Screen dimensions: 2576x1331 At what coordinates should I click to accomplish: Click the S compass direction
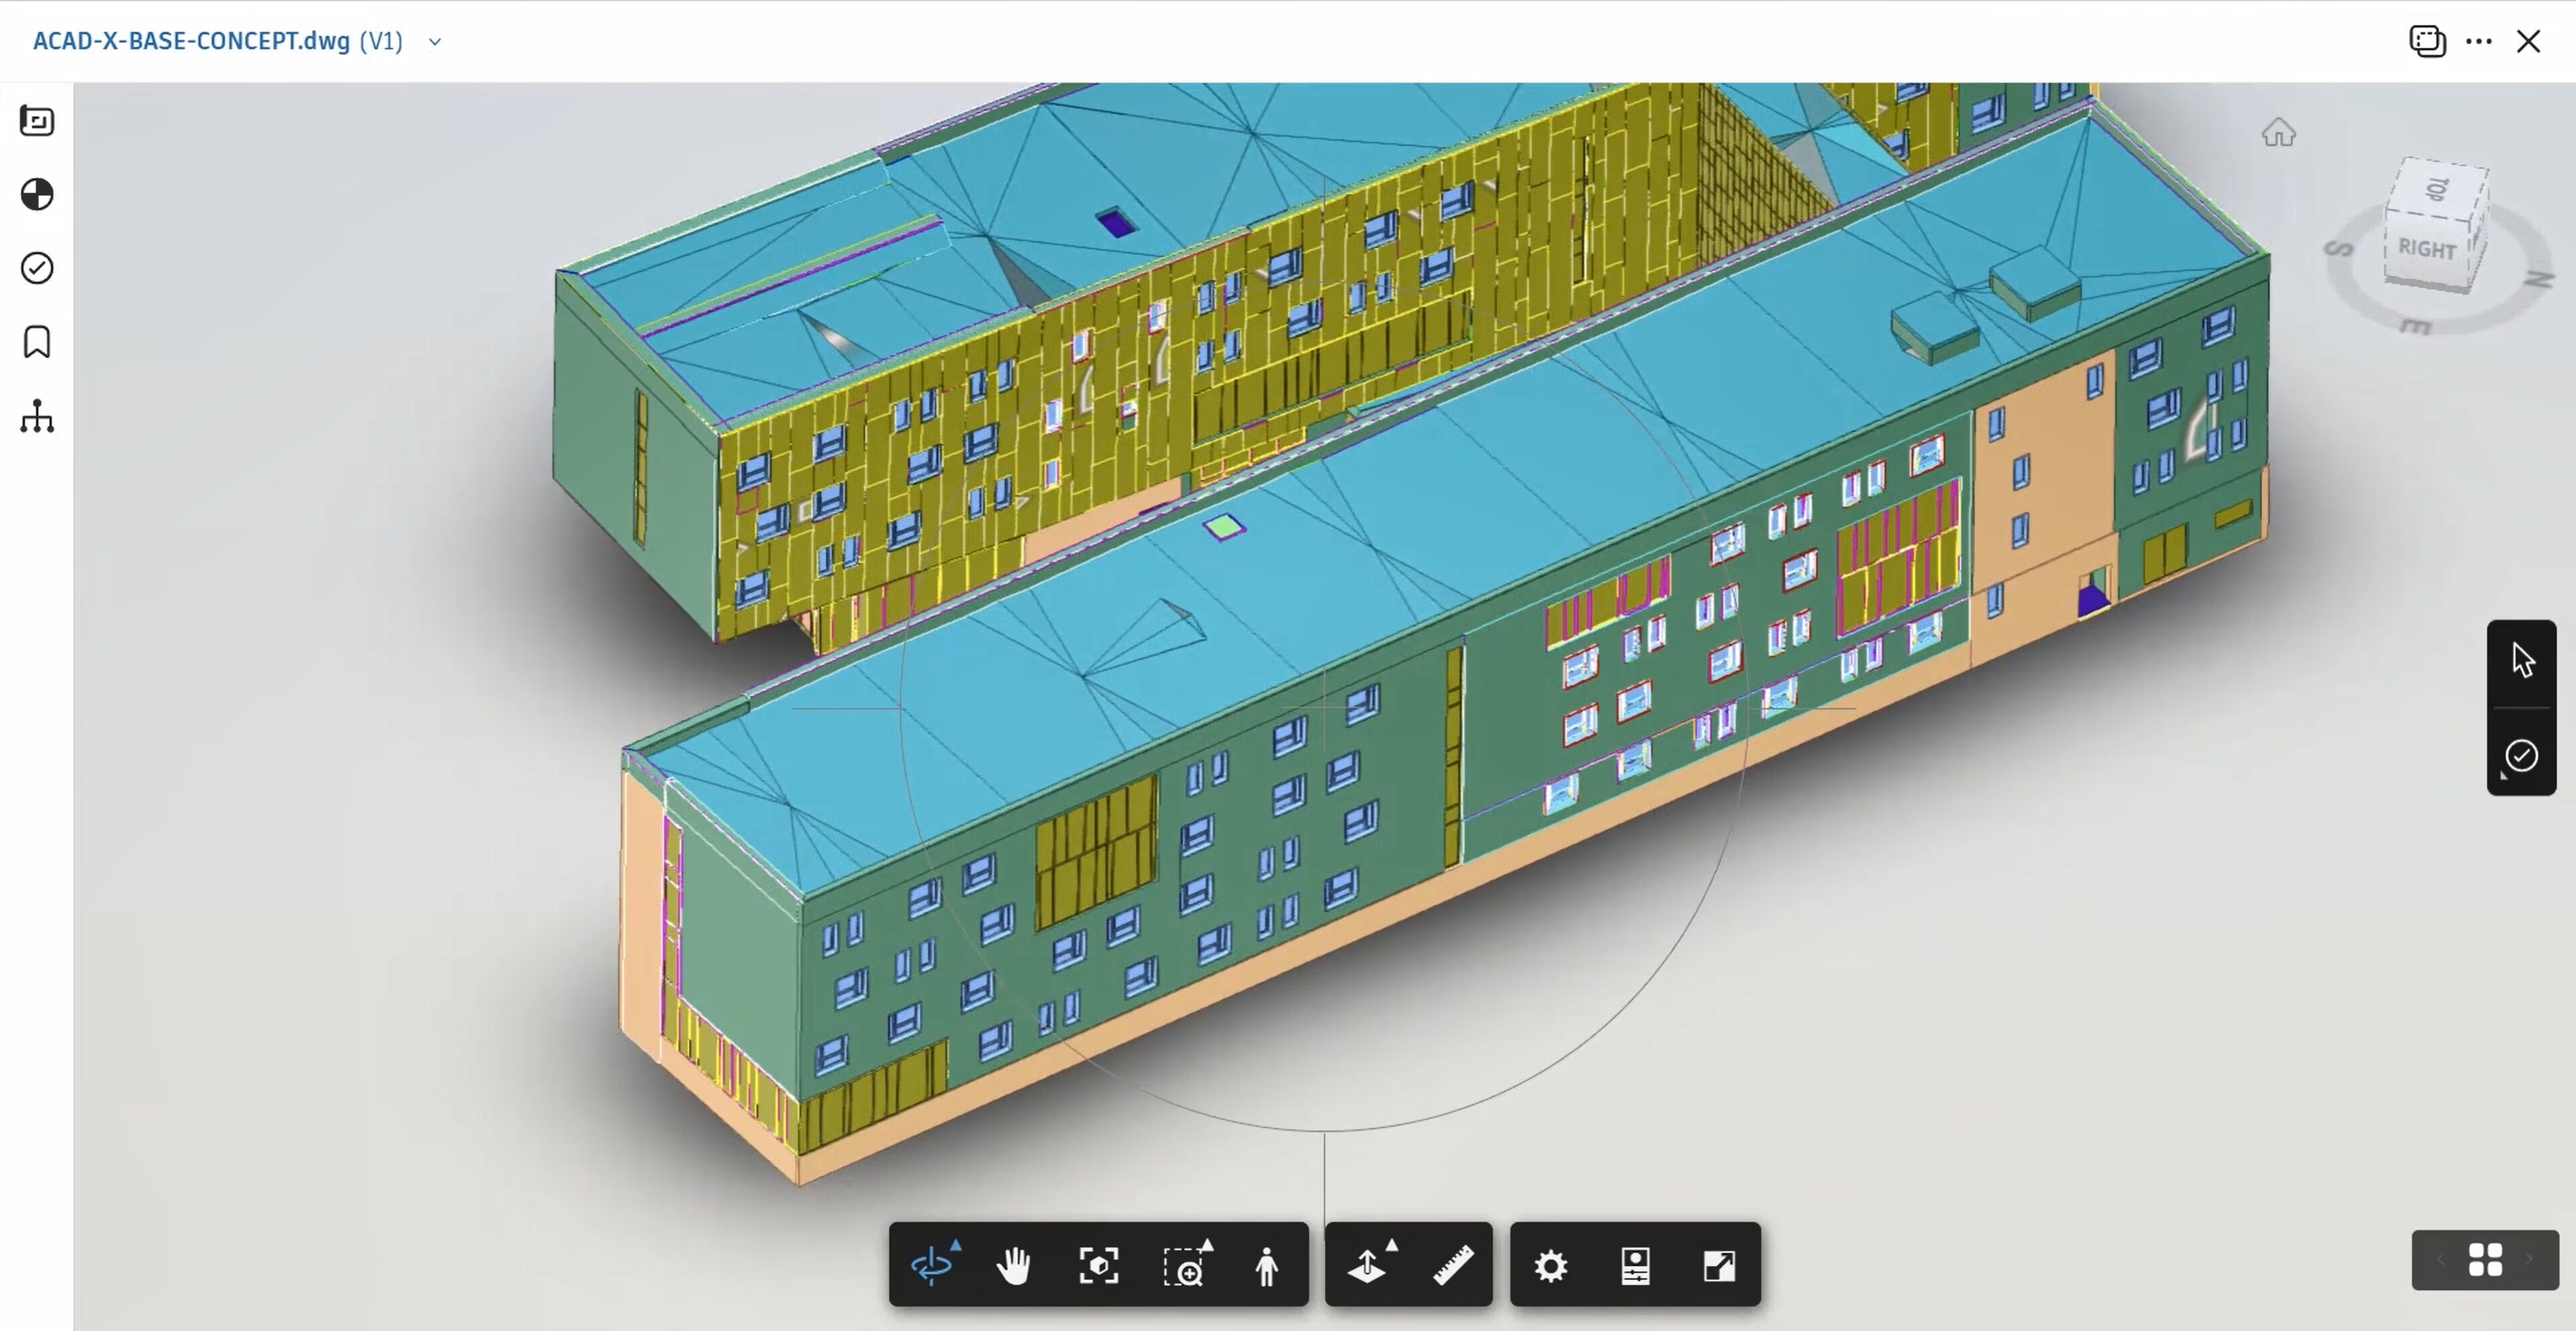2338,248
